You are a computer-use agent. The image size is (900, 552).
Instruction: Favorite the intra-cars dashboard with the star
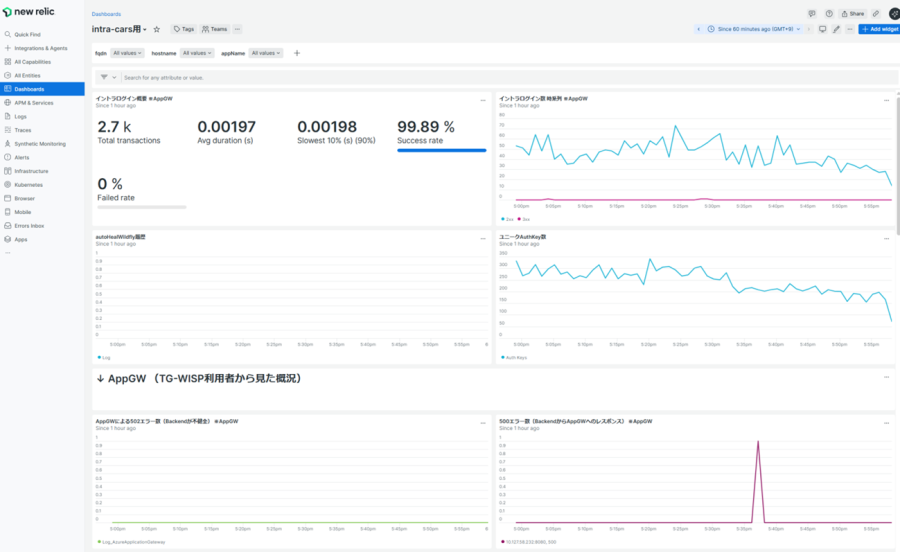tap(156, 30)
